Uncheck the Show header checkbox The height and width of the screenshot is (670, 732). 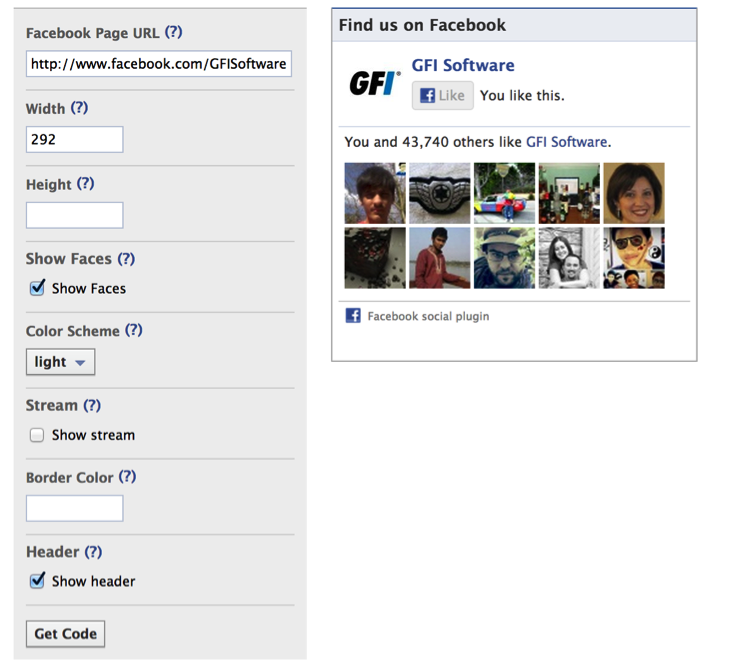(37, 581)
